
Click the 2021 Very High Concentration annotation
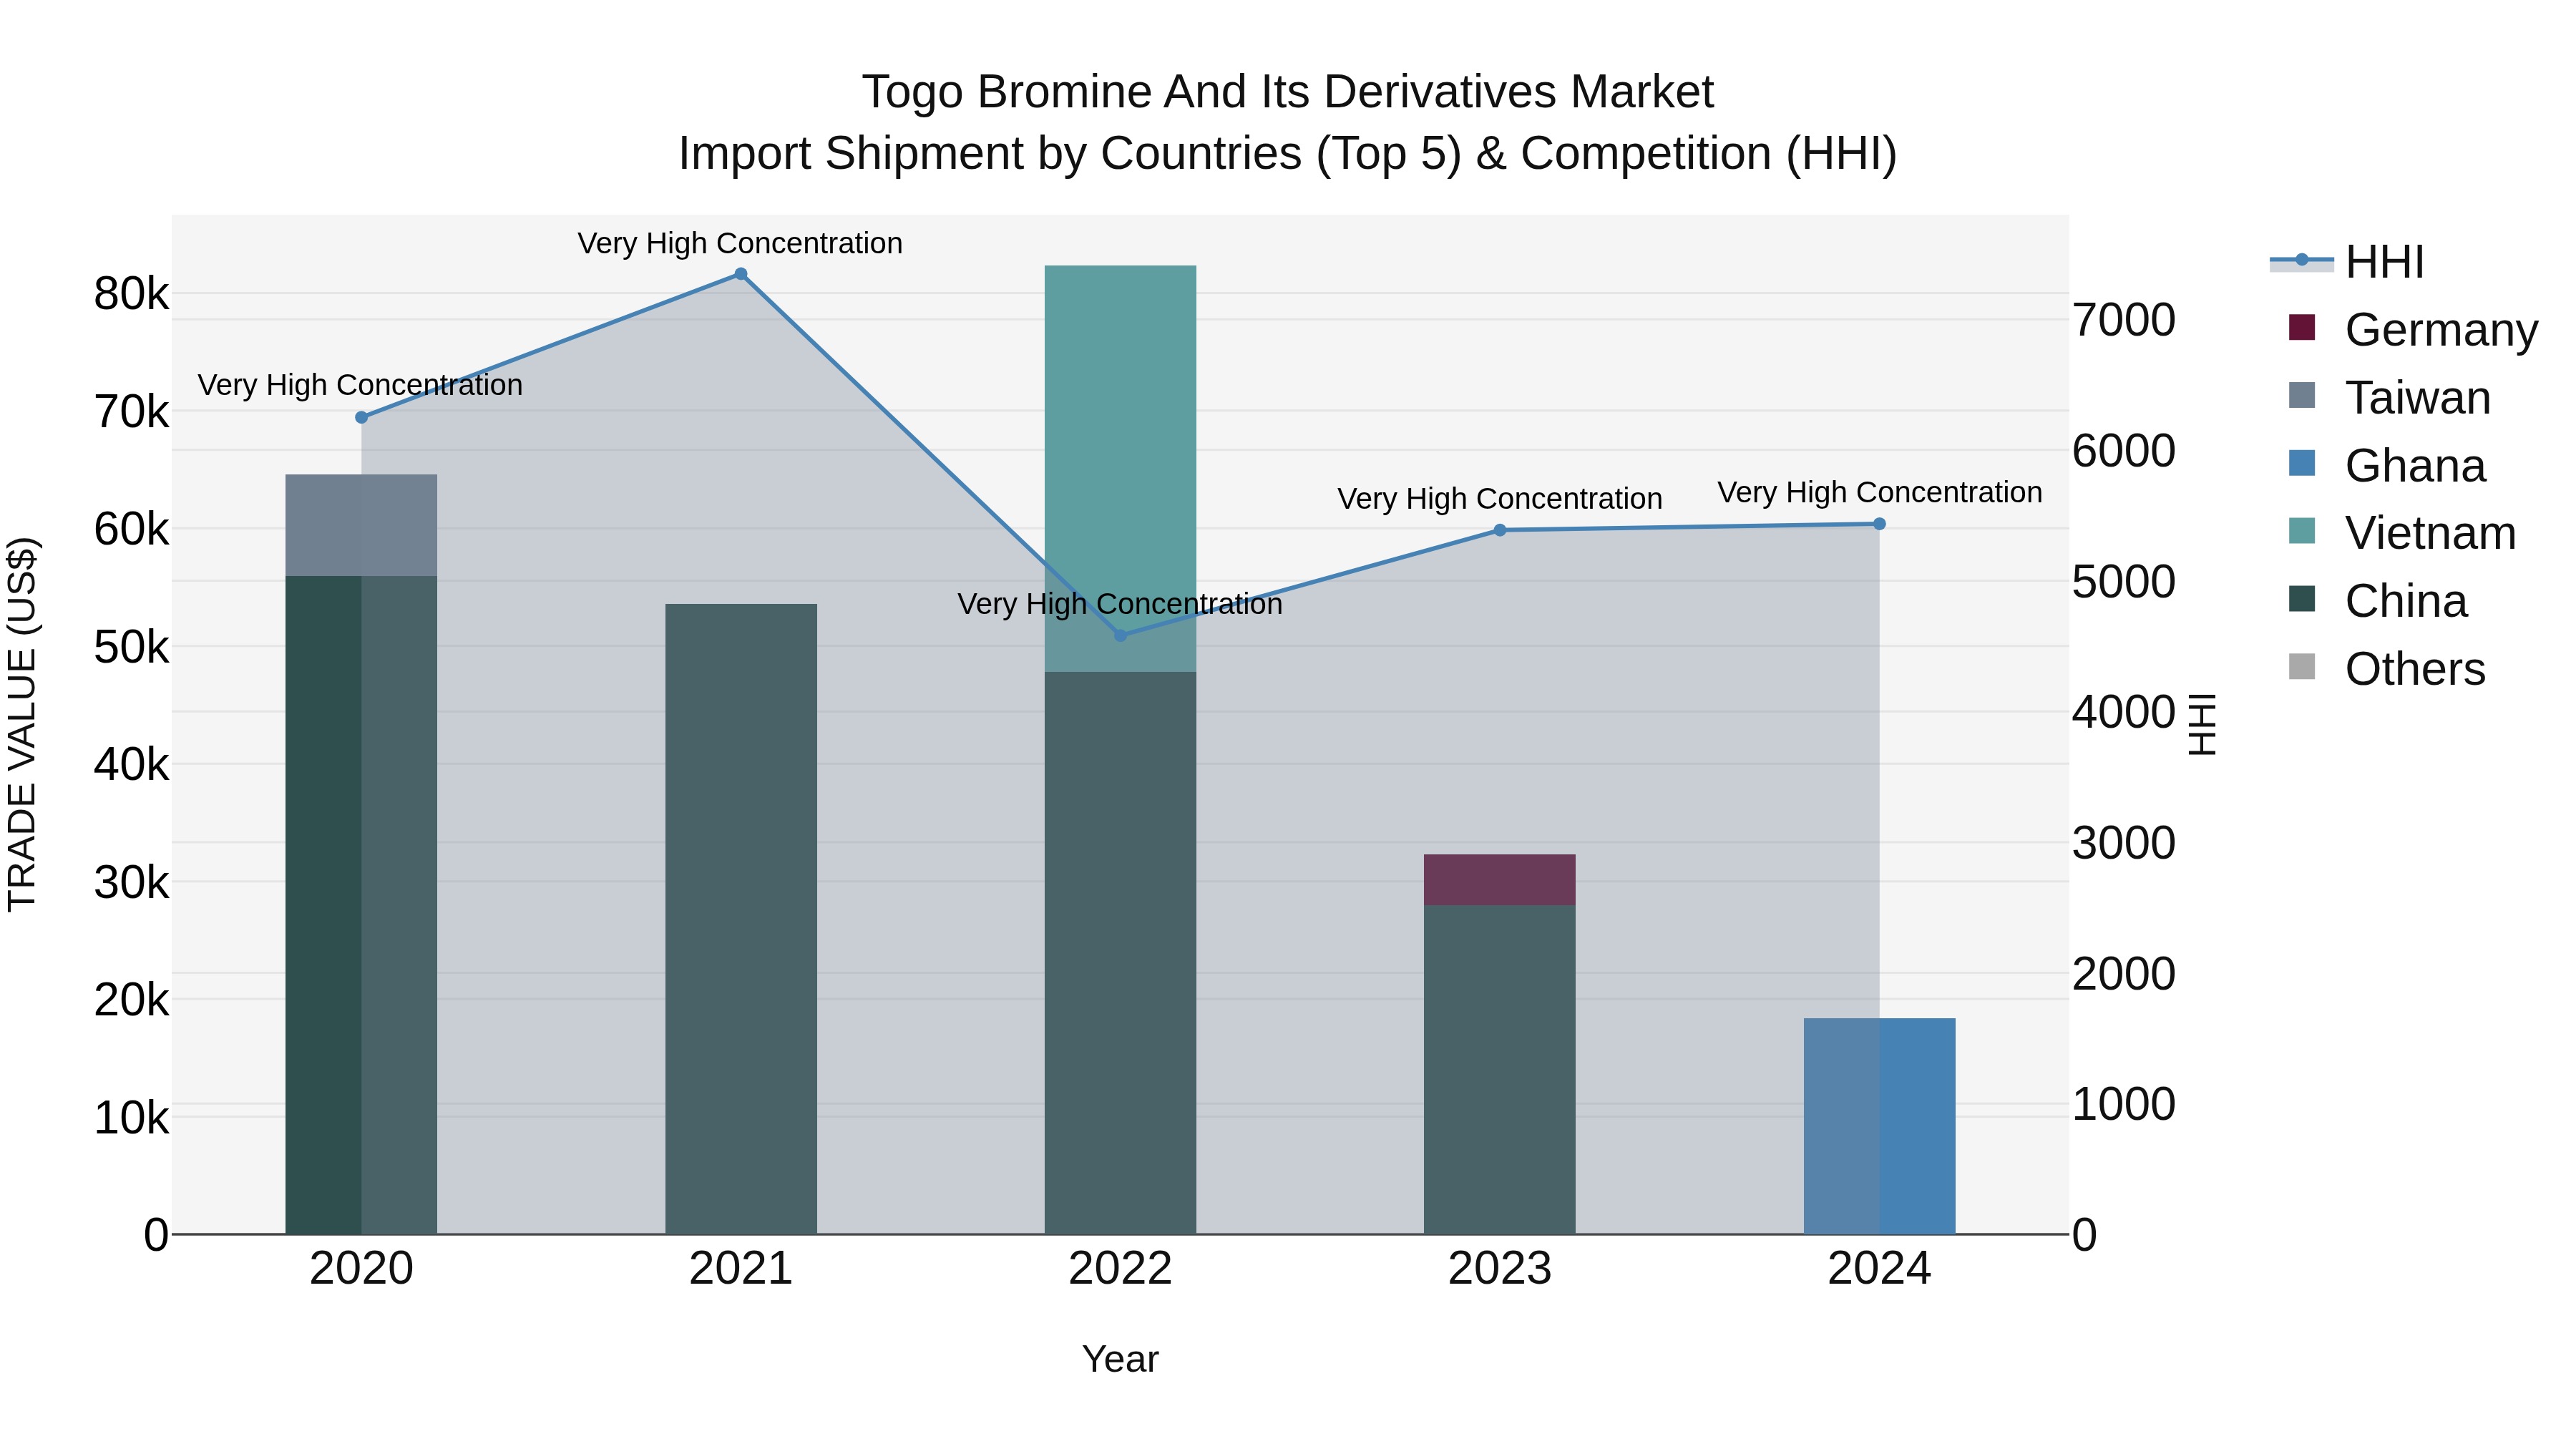click(x=740, y=243)
